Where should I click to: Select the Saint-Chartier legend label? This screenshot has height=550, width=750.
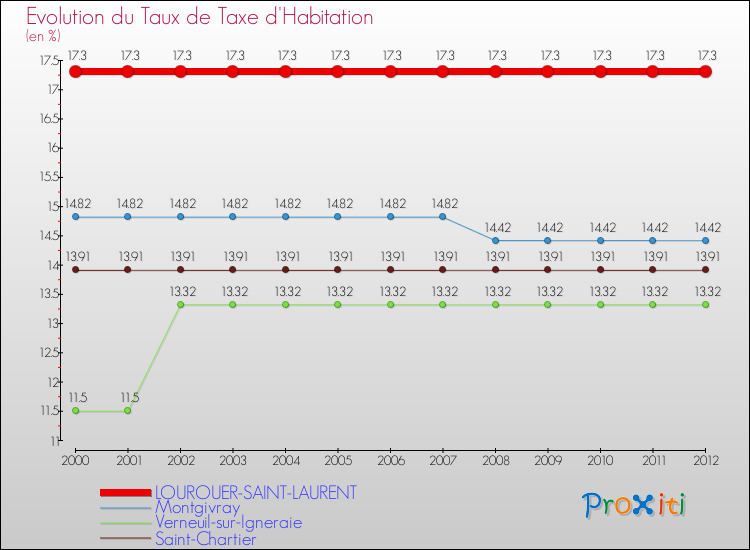click(206, 539)
